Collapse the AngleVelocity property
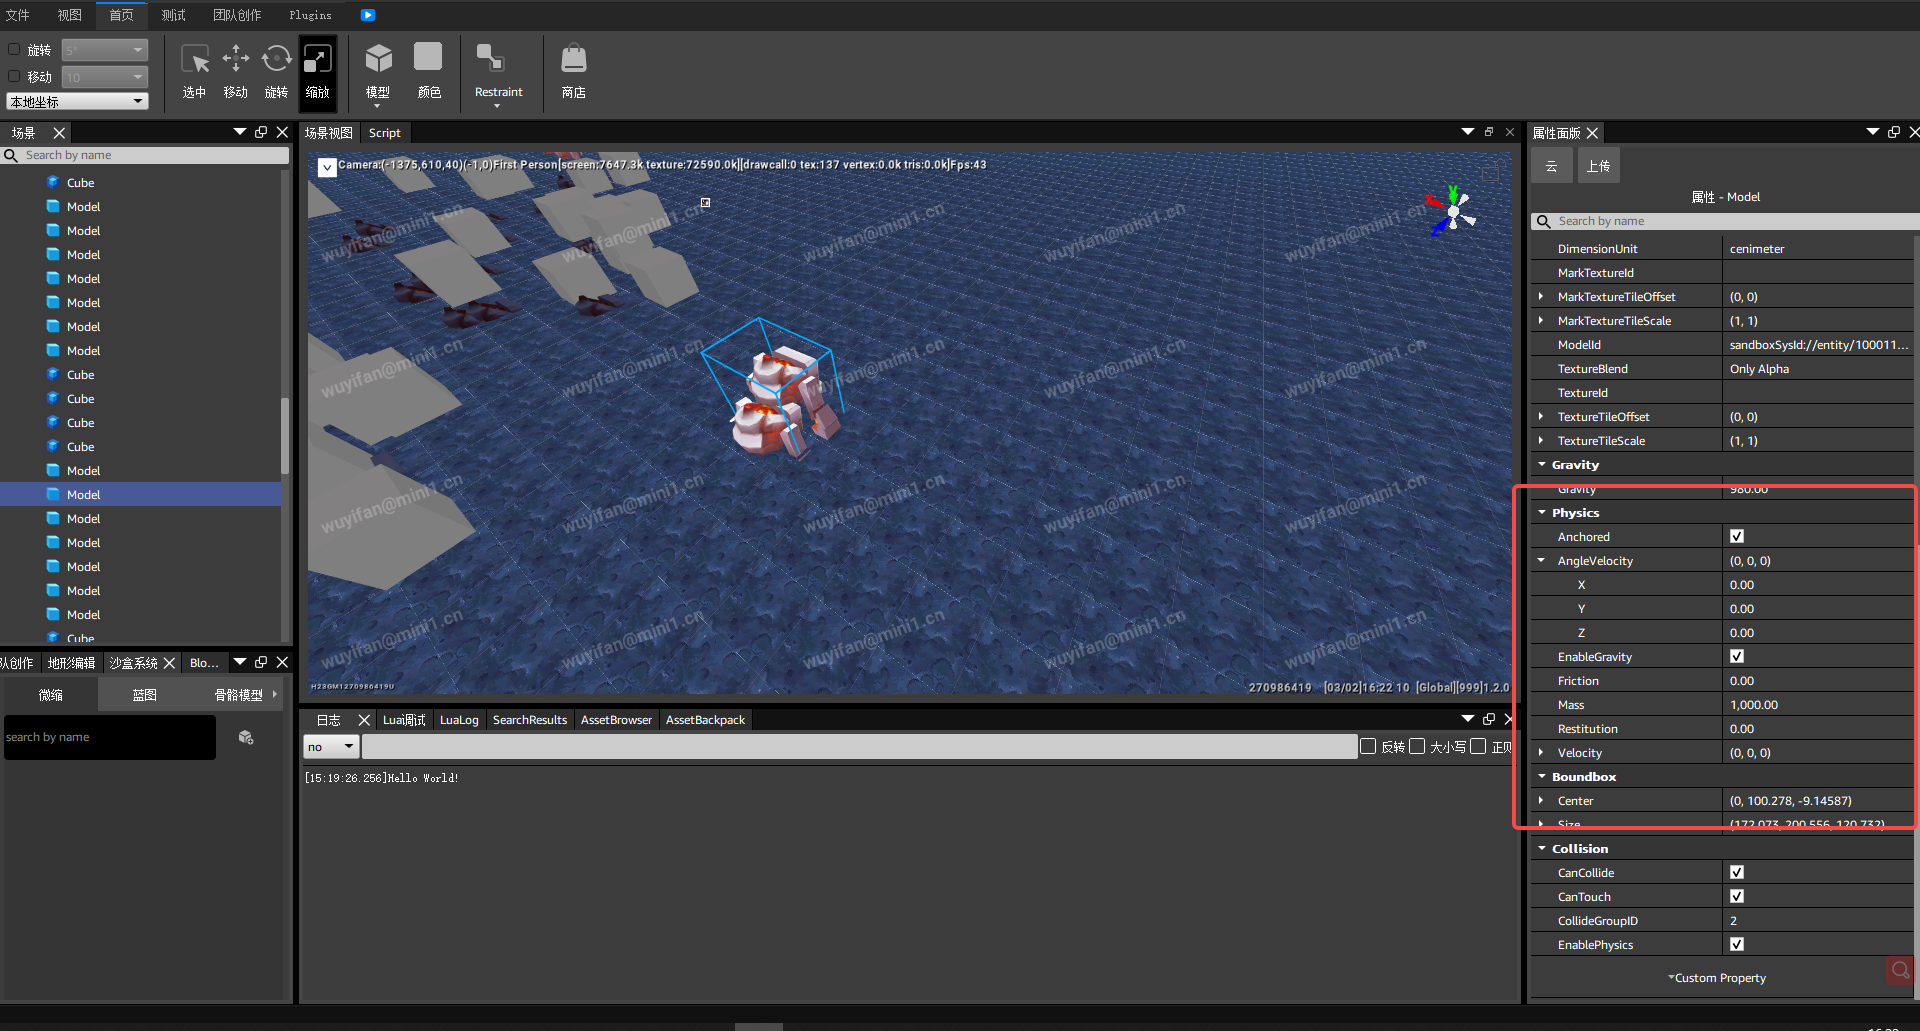Image resolution: width=1920 pixels, height=1031 pixels. (x=1541, y=560)
